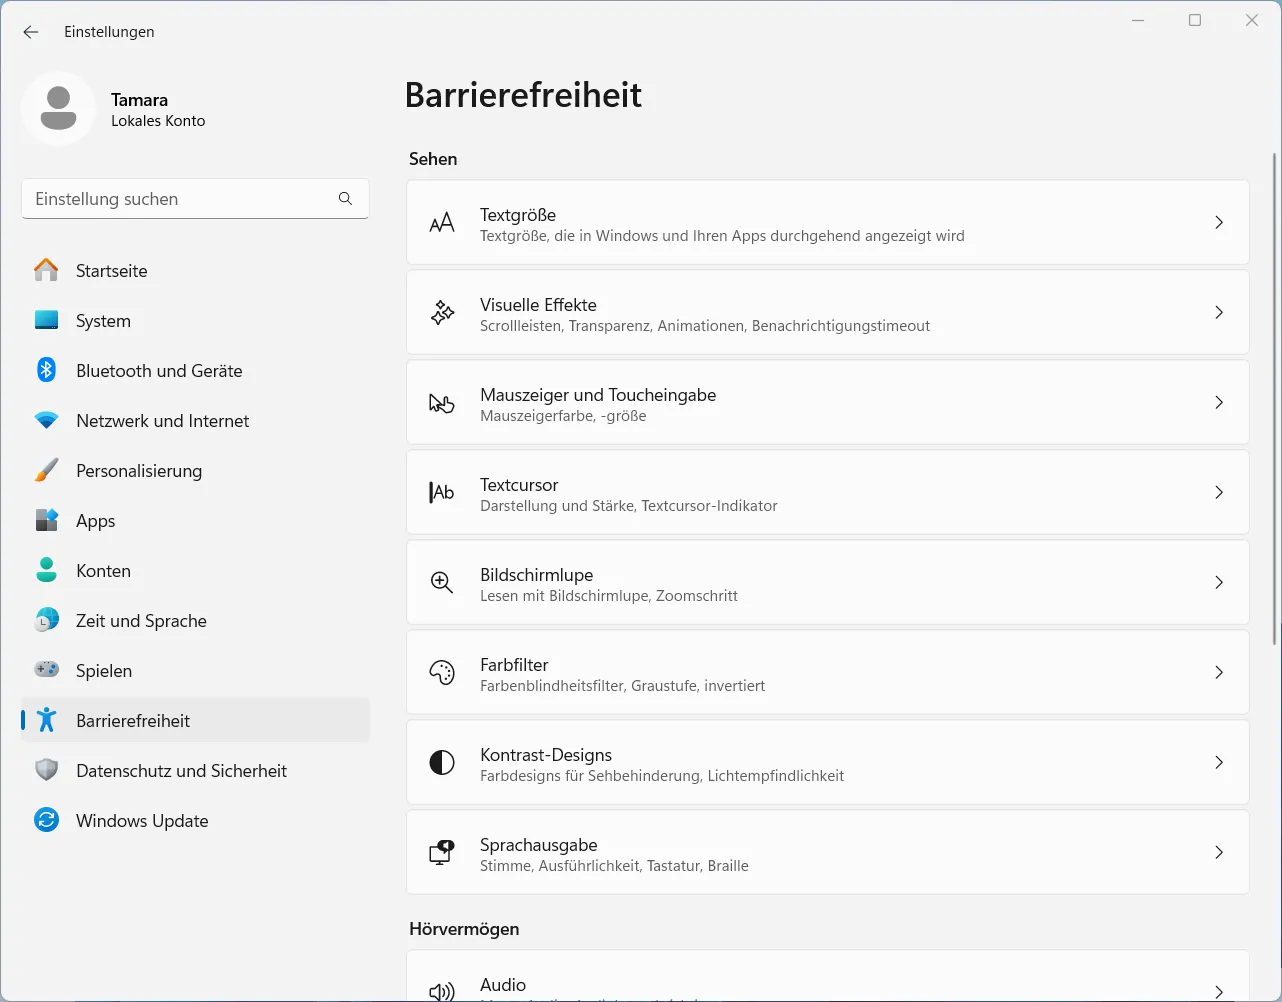1282x1002 pixels.
Task: Click the Windows Update sync icon
Action: (x=46, y=820)
